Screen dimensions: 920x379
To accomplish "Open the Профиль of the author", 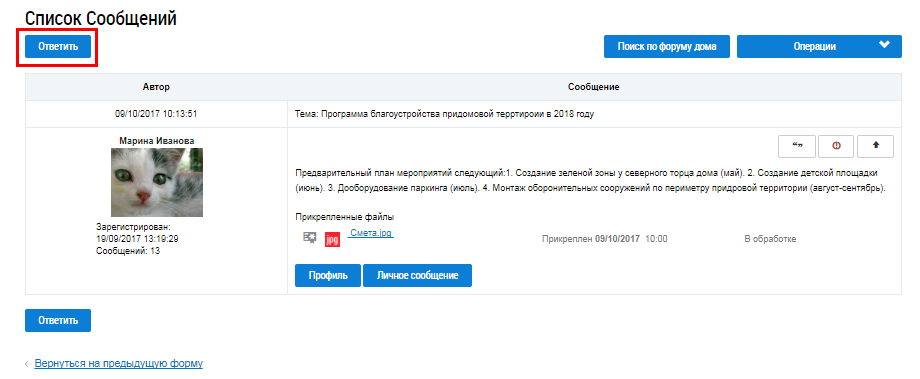I will [327, 275].
